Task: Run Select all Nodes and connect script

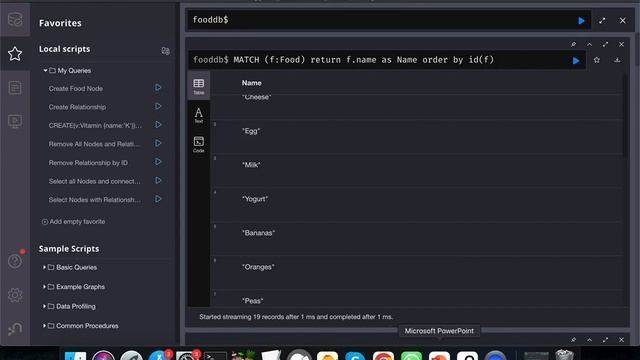Action: pos(158,180)
